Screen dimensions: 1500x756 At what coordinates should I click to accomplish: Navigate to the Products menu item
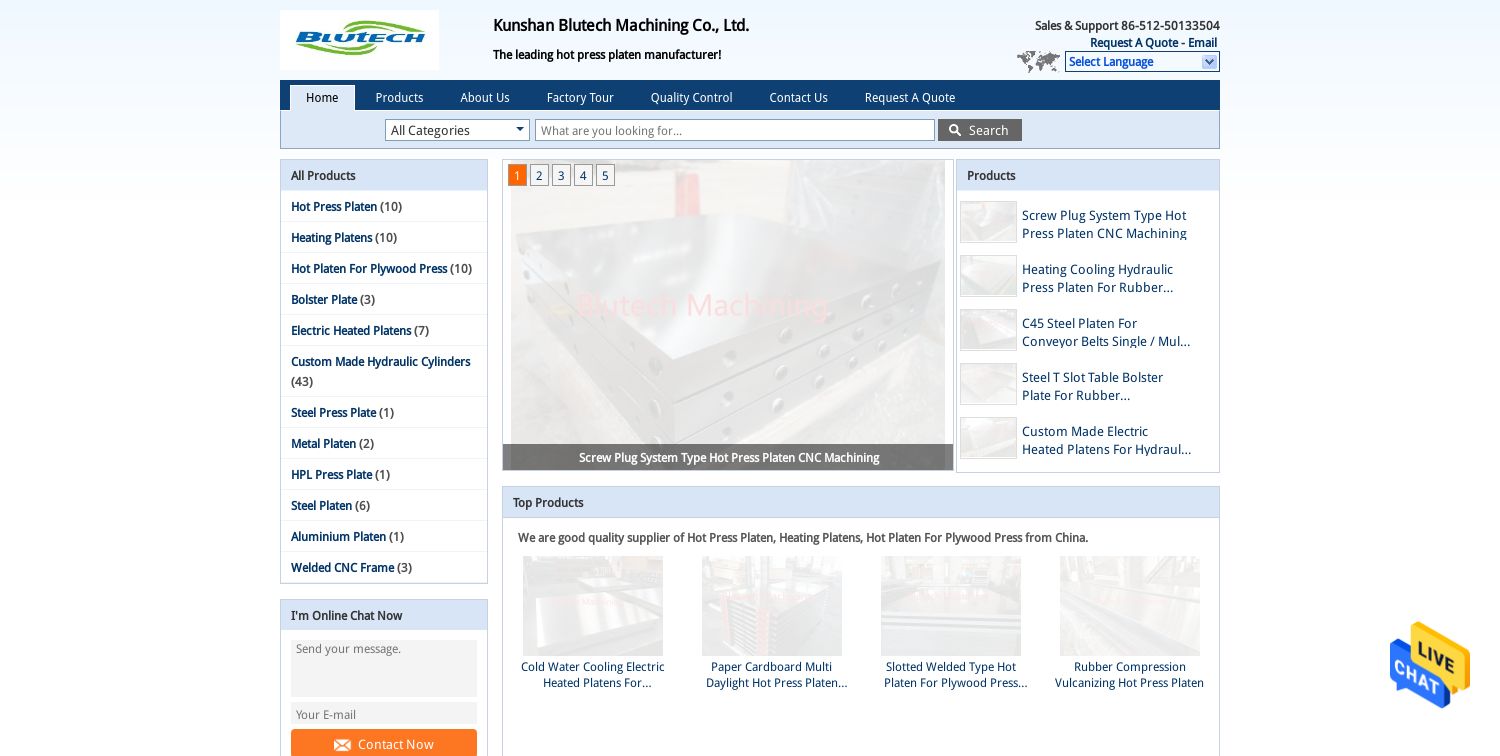[399, 97]
